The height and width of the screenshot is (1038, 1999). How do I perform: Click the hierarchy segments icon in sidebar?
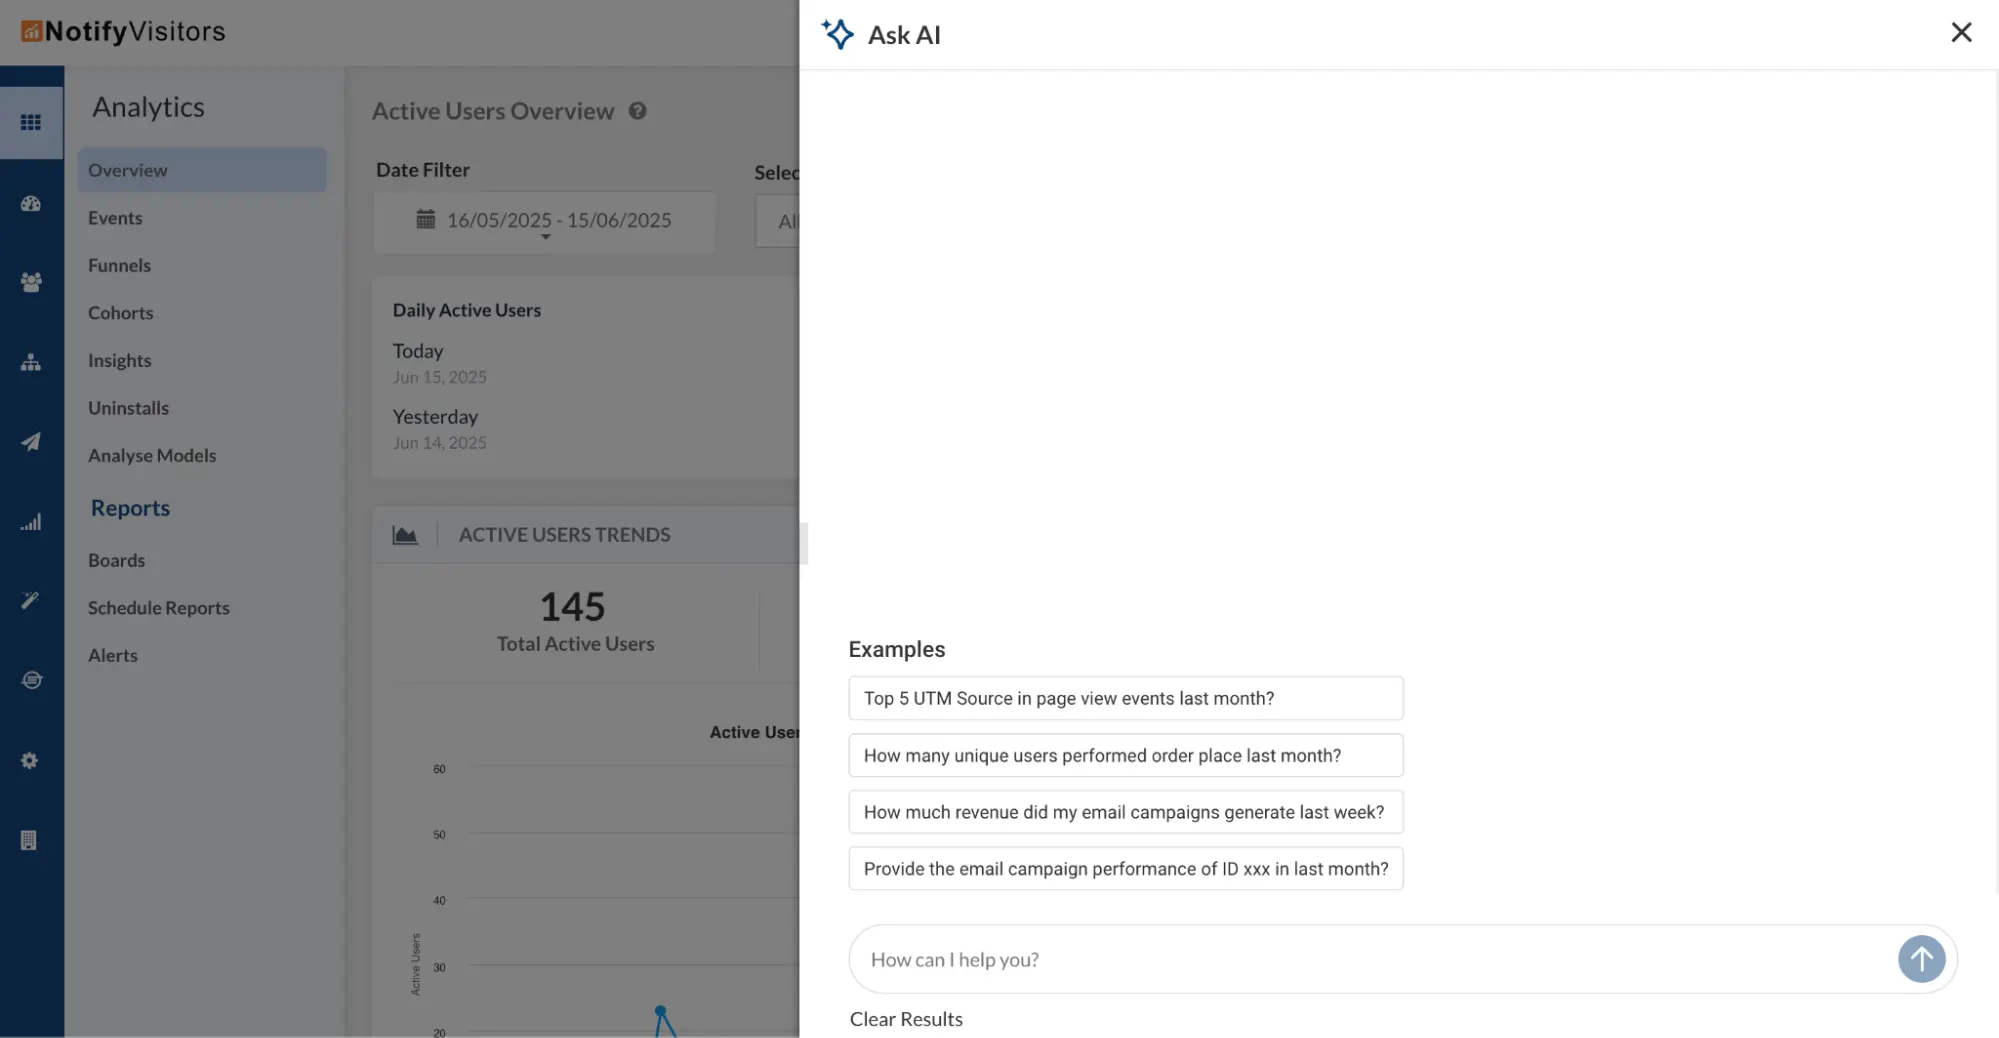(x=31, y=362)
